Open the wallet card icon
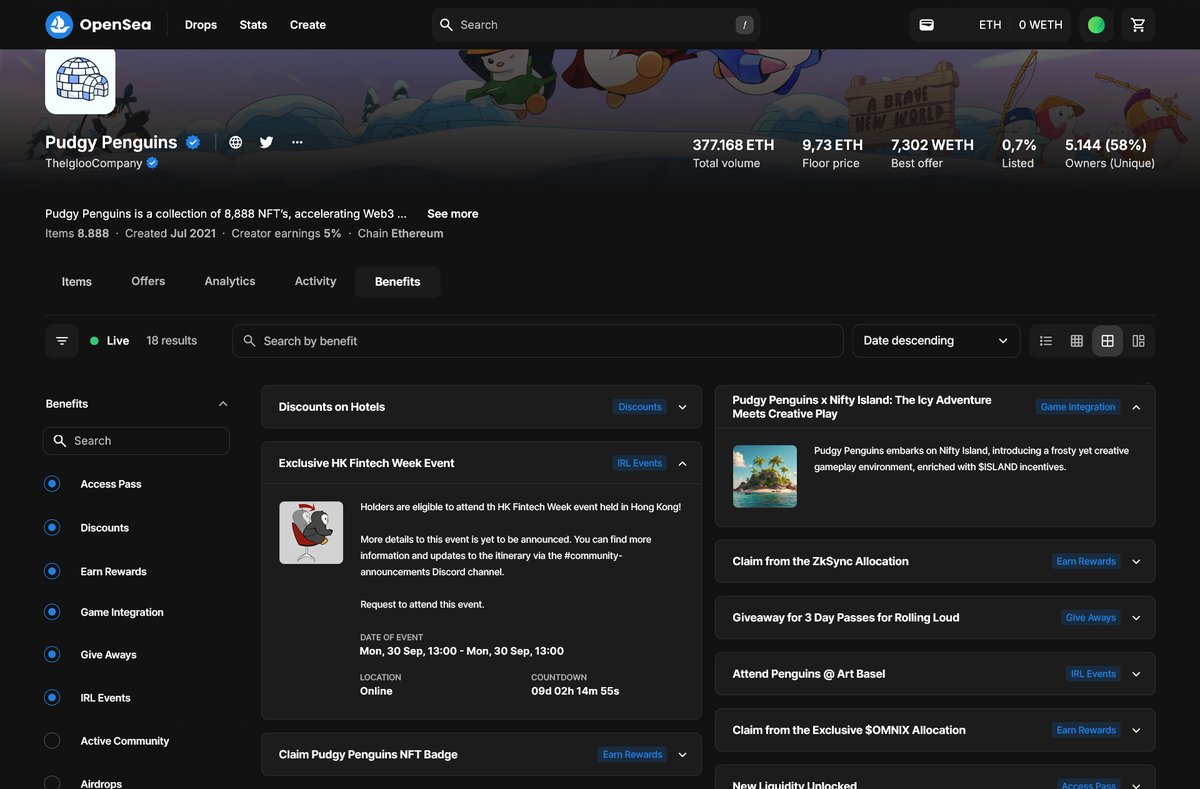Image resolution: width=1200 pixels, height=789 pixels. pyautogui.click(x=927, y=25)
